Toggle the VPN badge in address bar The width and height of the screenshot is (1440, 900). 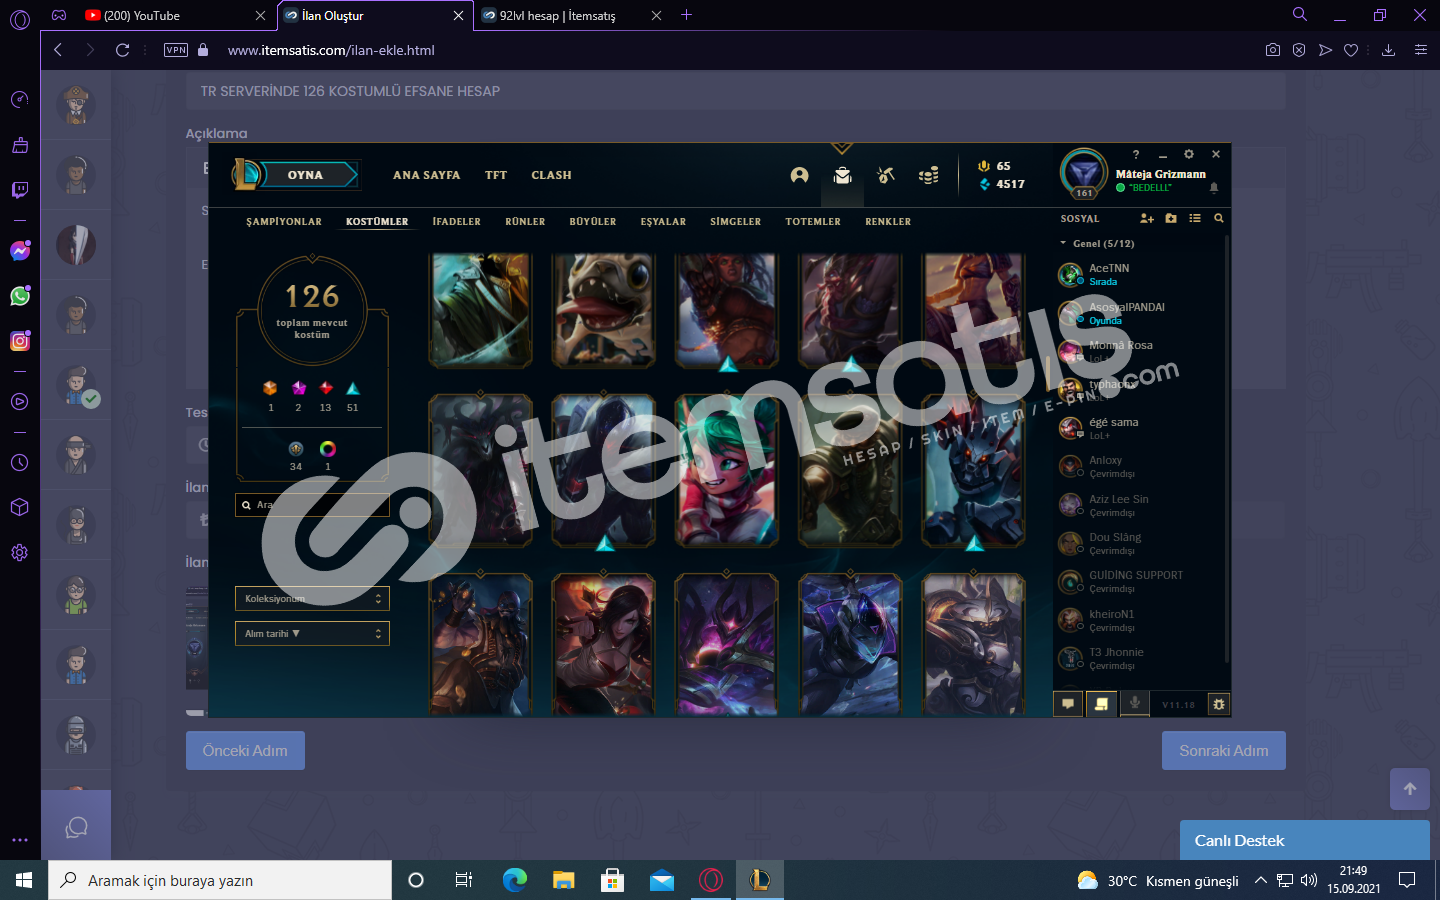tap(176, 50)
